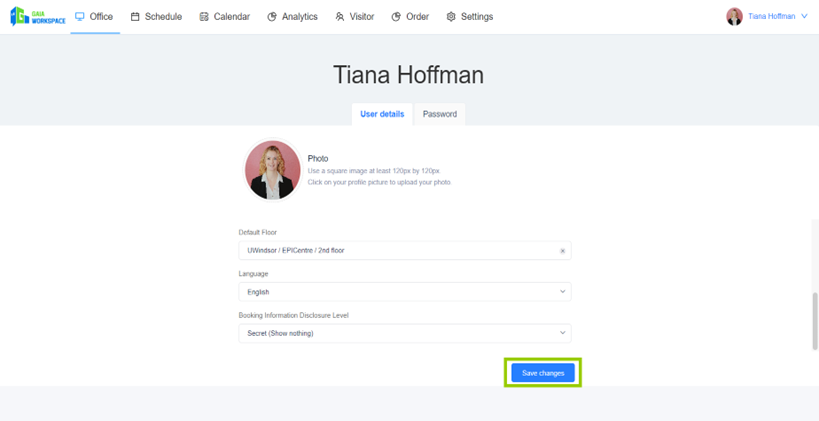Switch to the Password tab

point(440,114)
